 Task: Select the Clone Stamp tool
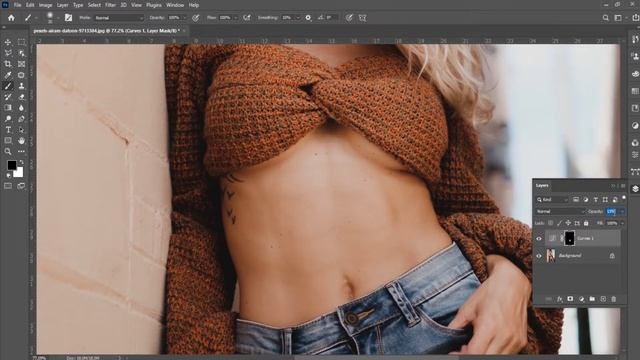(21, 86)
